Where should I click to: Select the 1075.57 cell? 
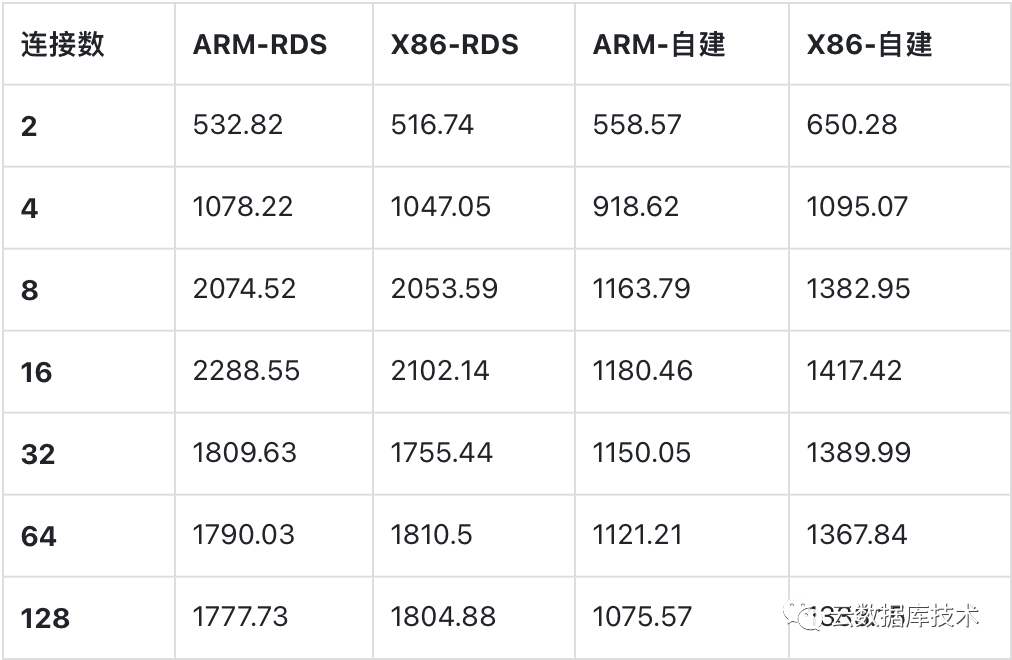coord(641,616)
